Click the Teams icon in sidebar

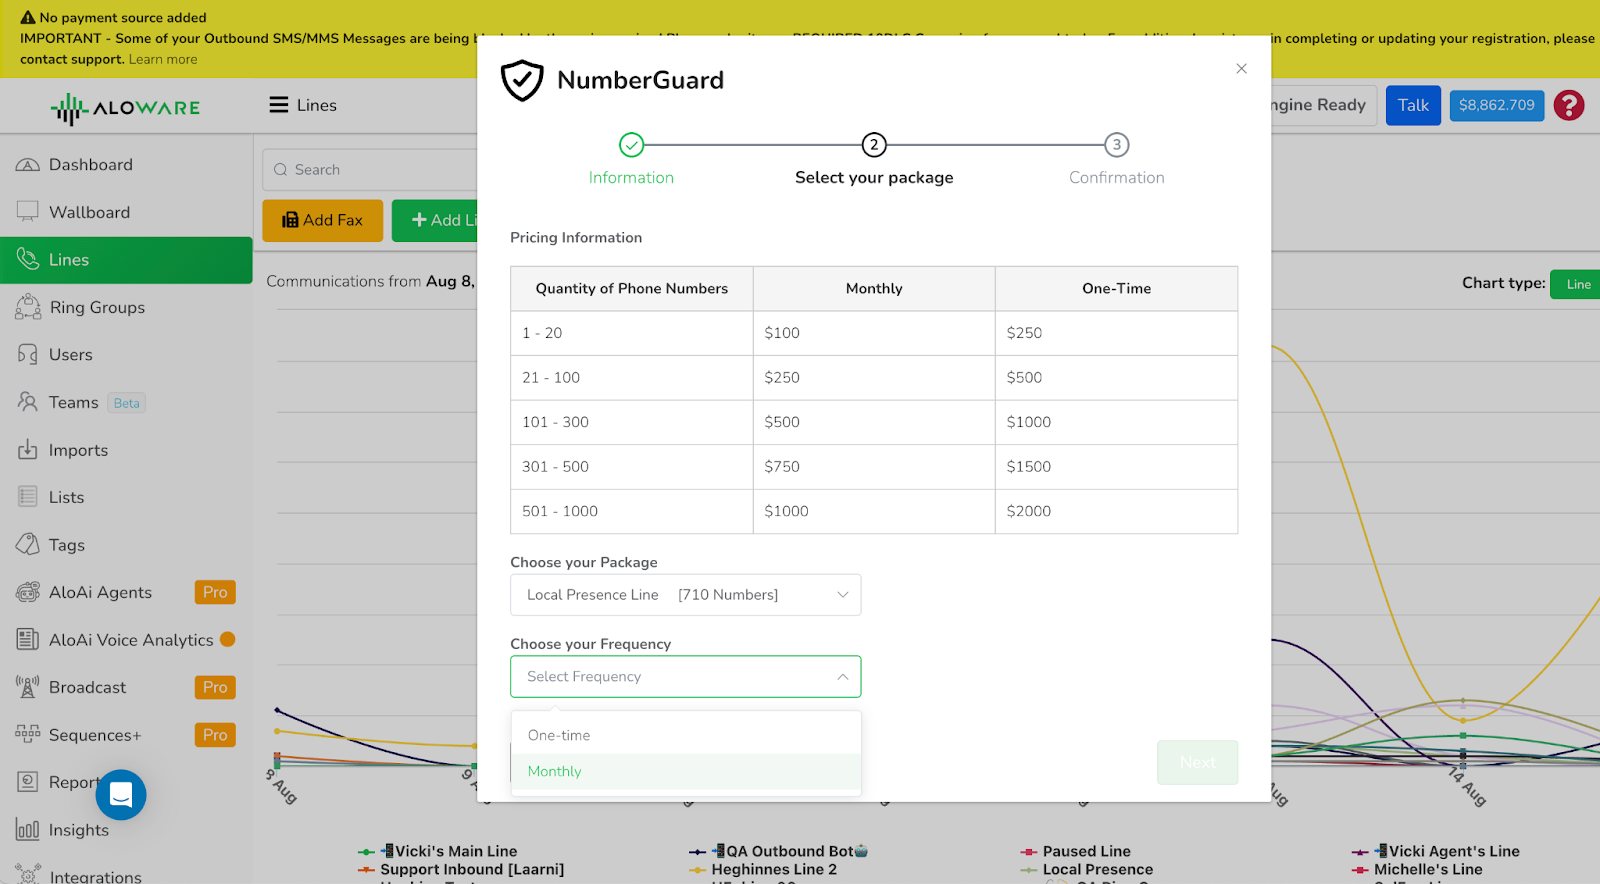pyautogui.click(x=28, y=402)
